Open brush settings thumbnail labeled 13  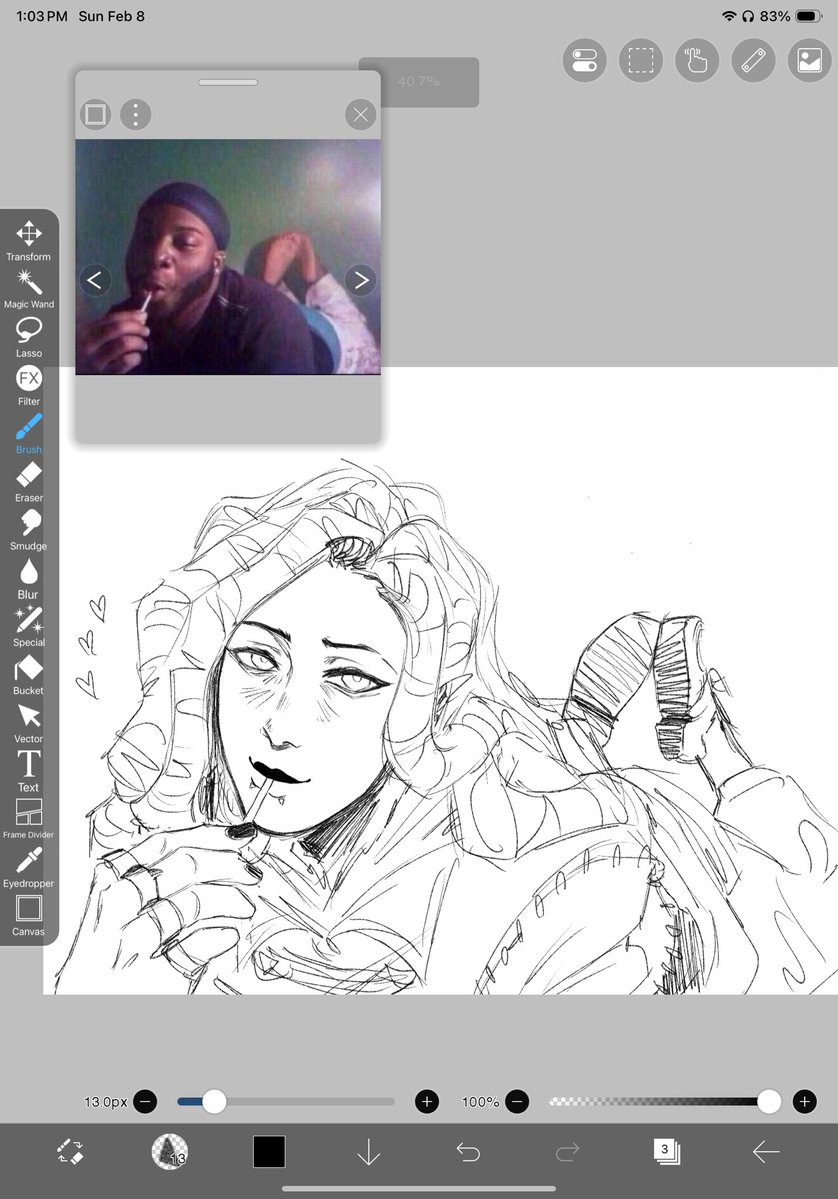pos(170,1152)
